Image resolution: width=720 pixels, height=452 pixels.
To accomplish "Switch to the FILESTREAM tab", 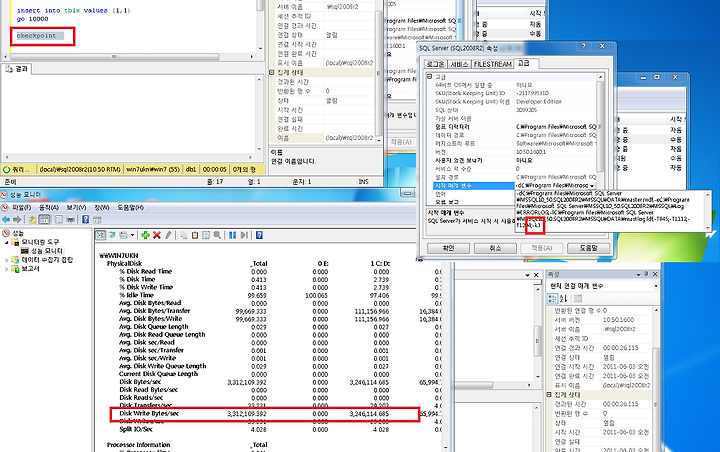I will click(492, 64).
